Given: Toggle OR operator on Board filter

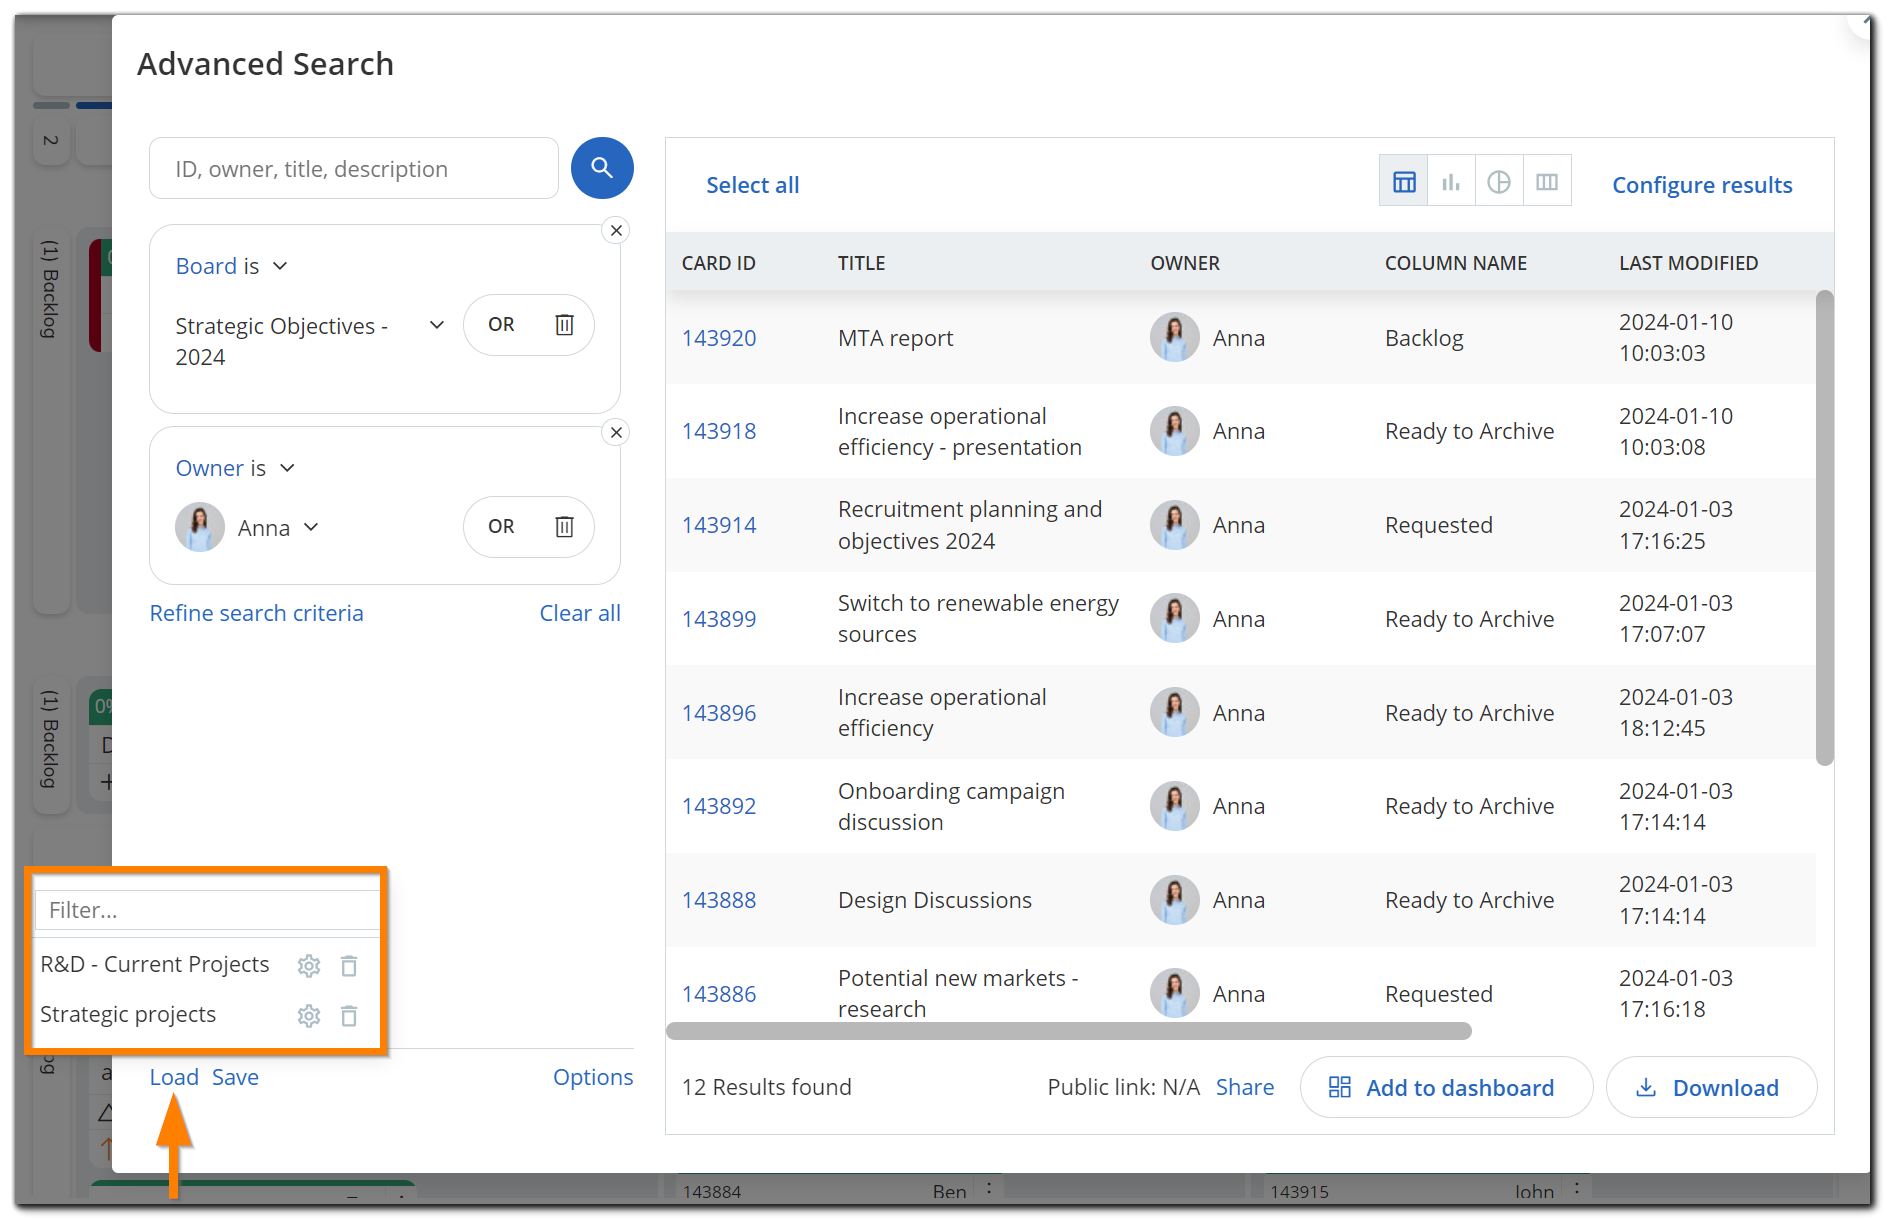Looking at the screenshot, I should (x=501, y=325).
